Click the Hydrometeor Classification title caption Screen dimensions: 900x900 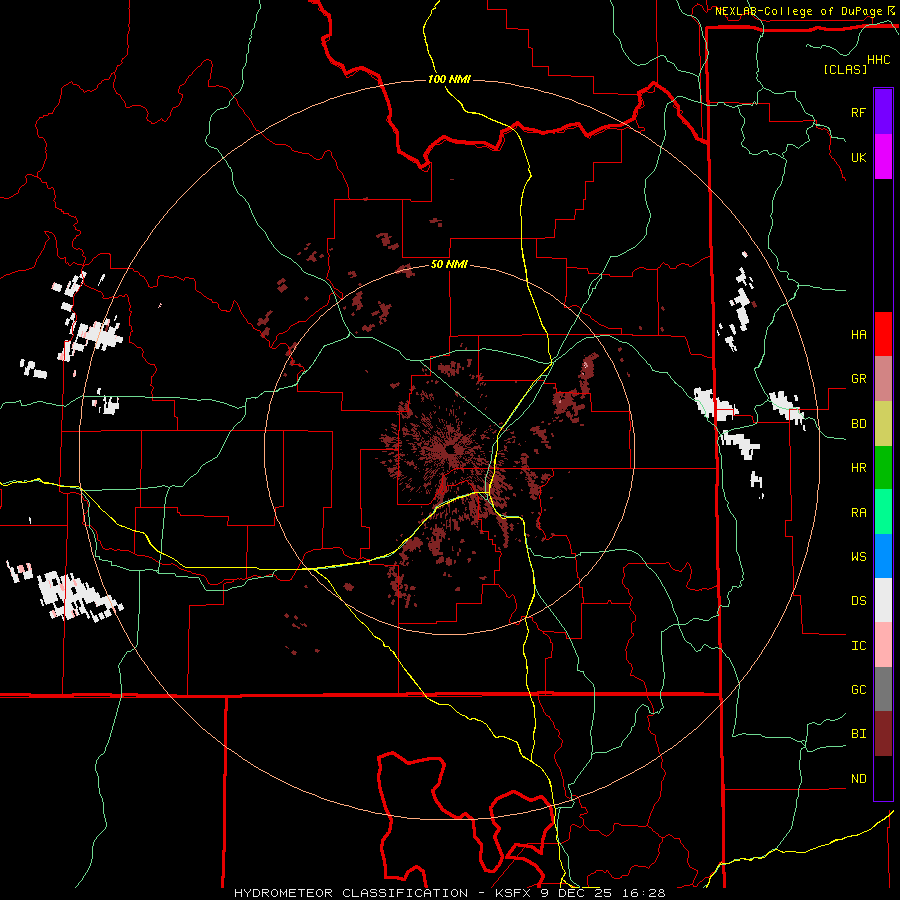coord(449,893)
